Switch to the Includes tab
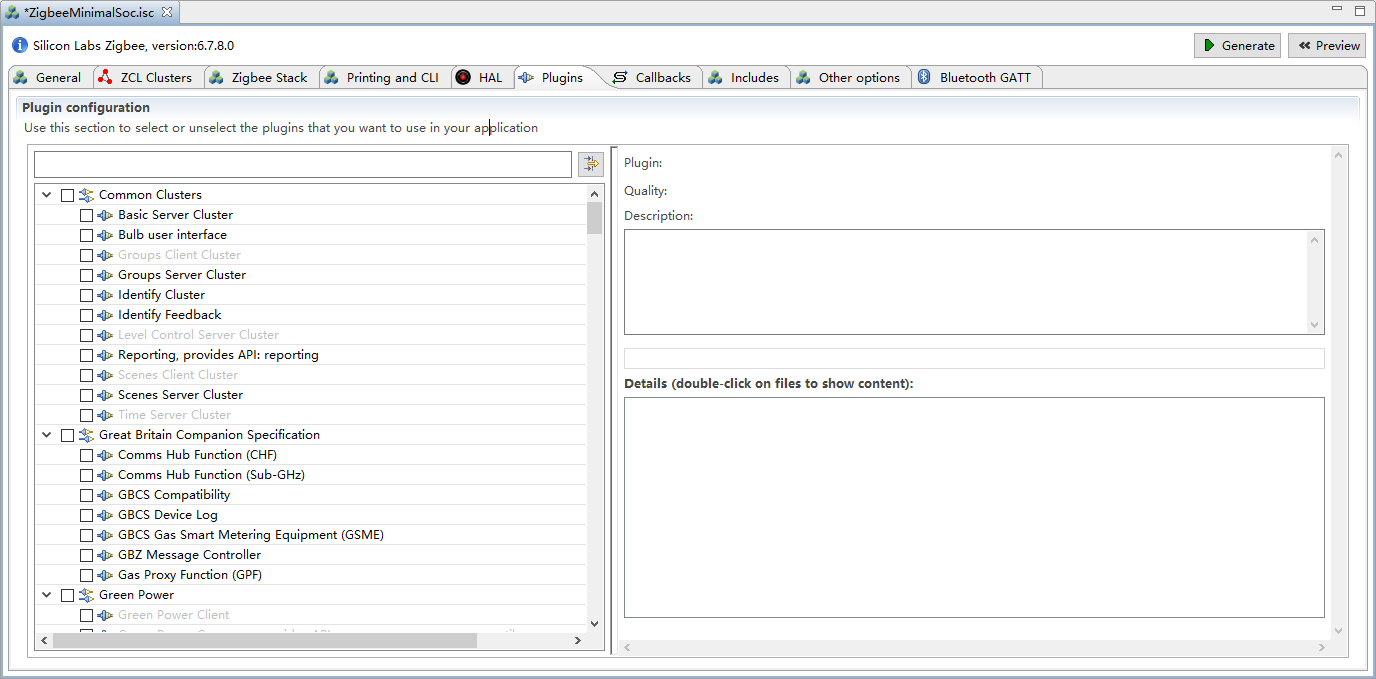This screenshot has height=679, width=1376. tap(744, 77)
